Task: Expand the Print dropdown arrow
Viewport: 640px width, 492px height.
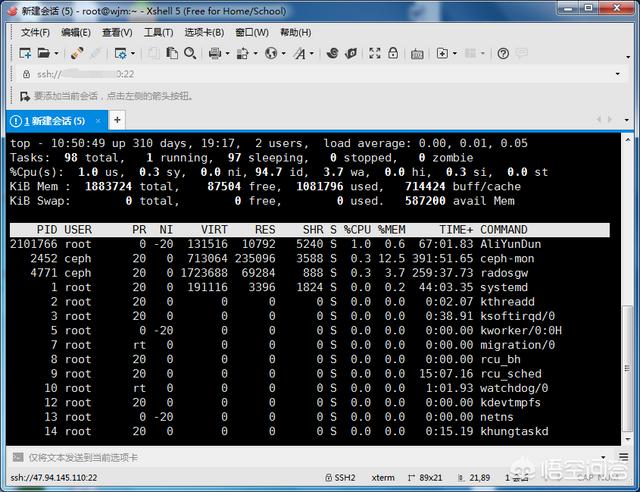Action: tap(227, 53)
